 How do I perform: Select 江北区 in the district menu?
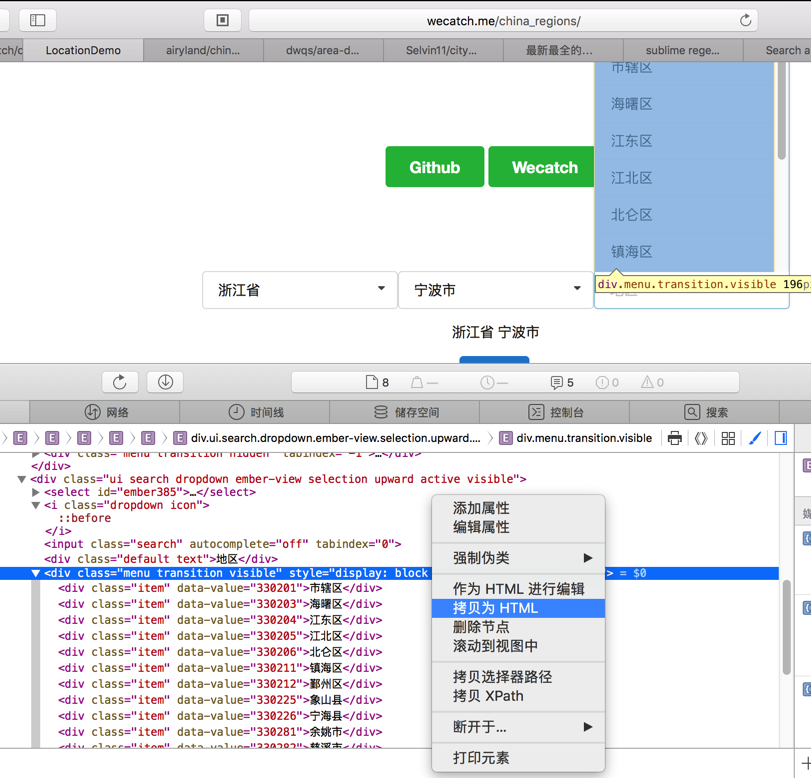(x=684, y=178)
